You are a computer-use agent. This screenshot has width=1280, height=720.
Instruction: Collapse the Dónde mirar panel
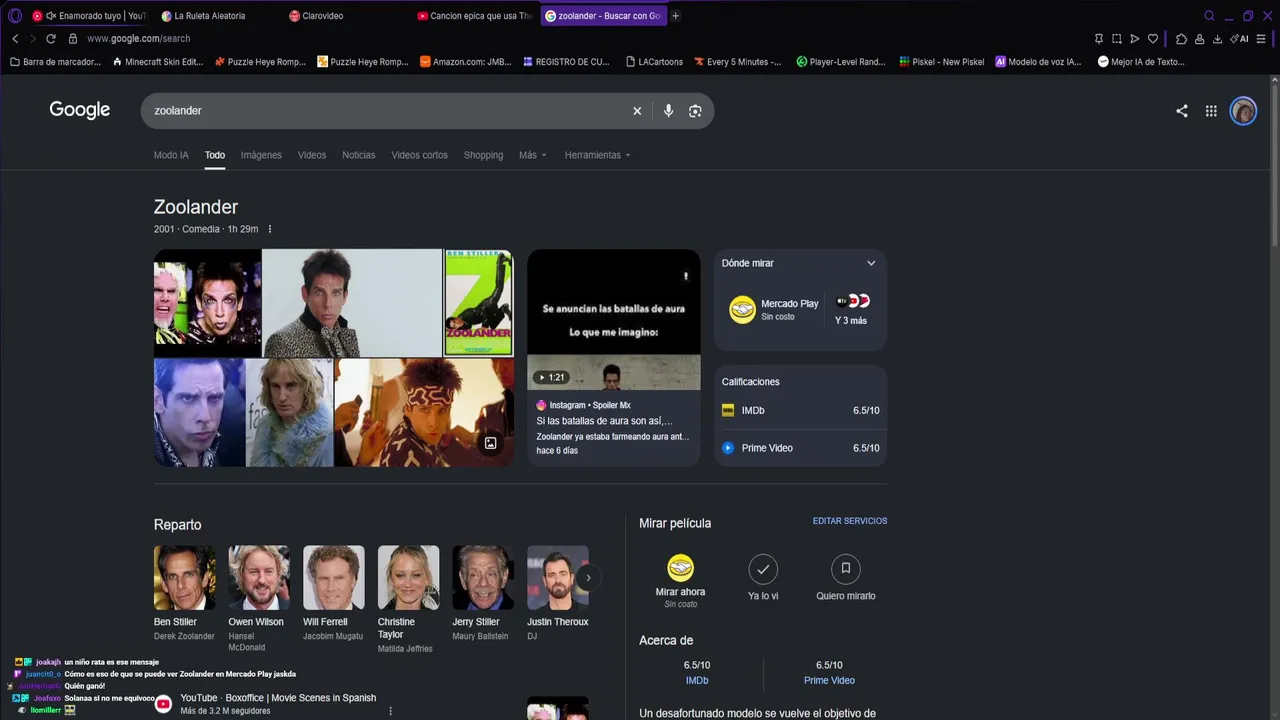tap(871, 263)
